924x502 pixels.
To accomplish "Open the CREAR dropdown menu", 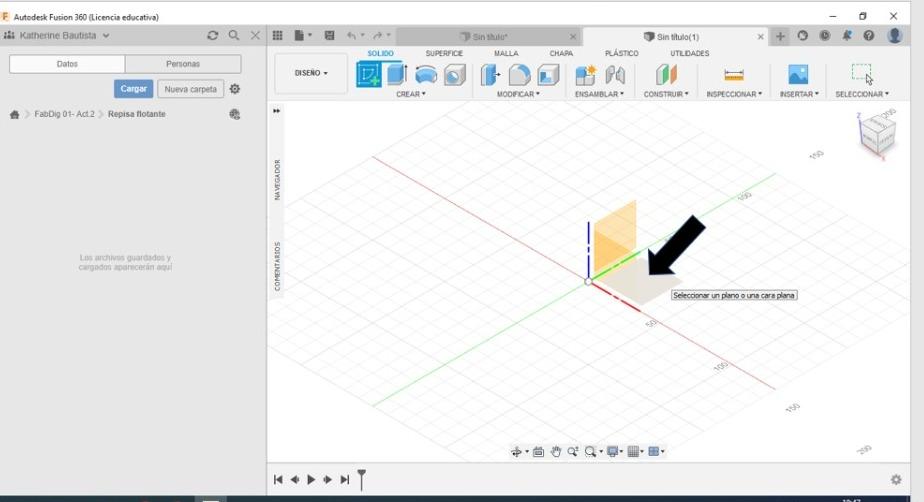I will 411,94.
